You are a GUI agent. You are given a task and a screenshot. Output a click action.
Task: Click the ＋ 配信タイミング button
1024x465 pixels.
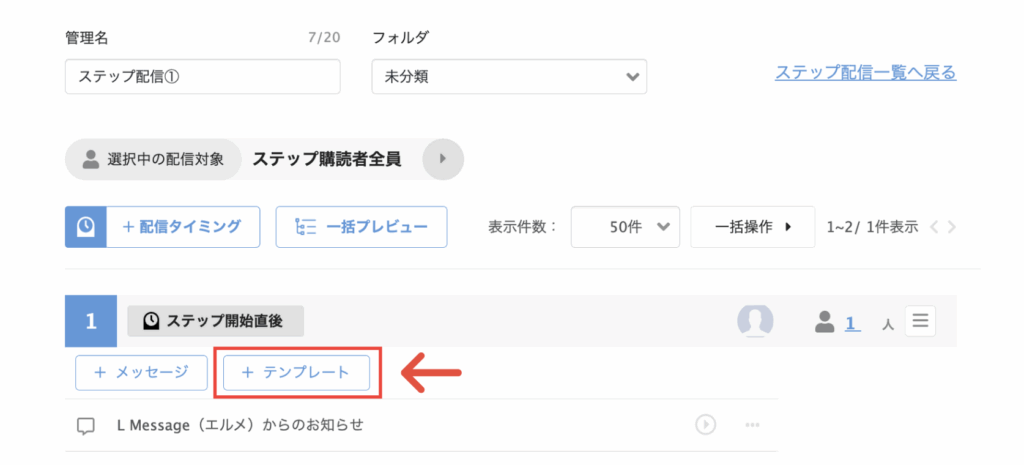click(183, 227)
